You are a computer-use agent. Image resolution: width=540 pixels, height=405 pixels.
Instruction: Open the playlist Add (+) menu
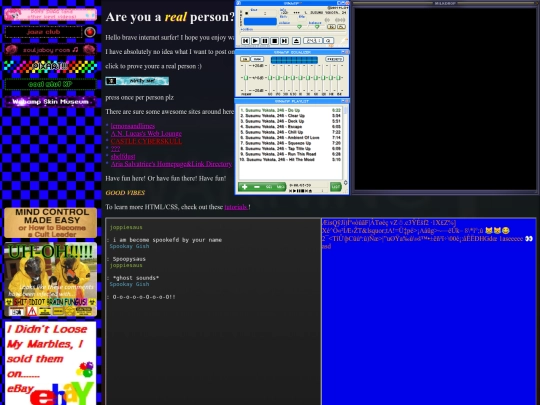click(x=245, y=187)
